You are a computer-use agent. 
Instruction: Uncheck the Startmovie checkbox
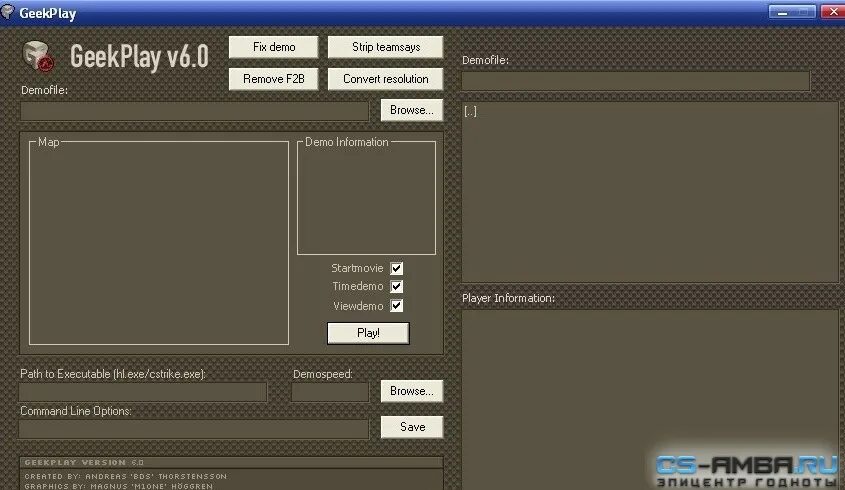tap(397, 268)
